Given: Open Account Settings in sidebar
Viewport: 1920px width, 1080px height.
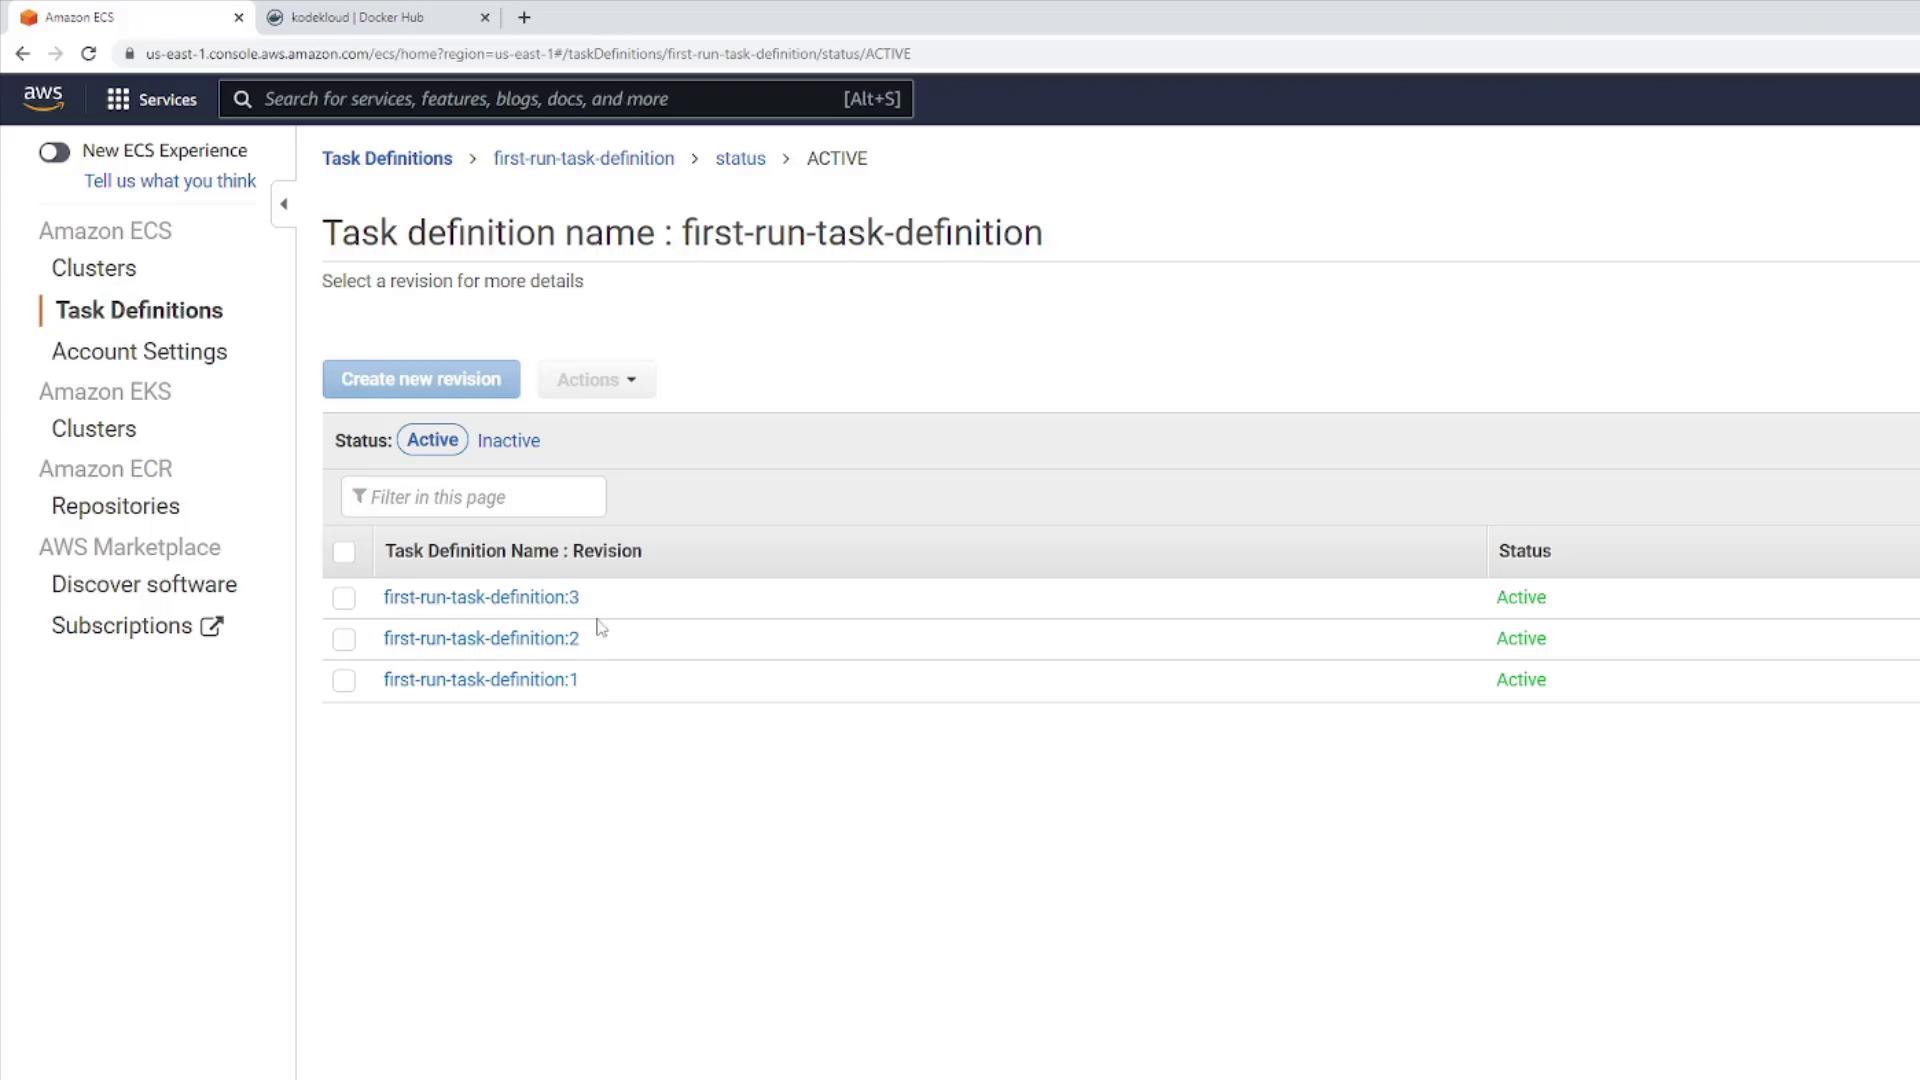Looking at the screenshot, I should [x=139, y=352].
